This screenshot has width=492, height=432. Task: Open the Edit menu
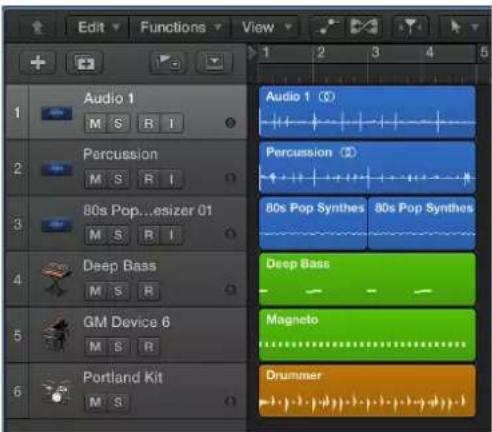point(98,27)
